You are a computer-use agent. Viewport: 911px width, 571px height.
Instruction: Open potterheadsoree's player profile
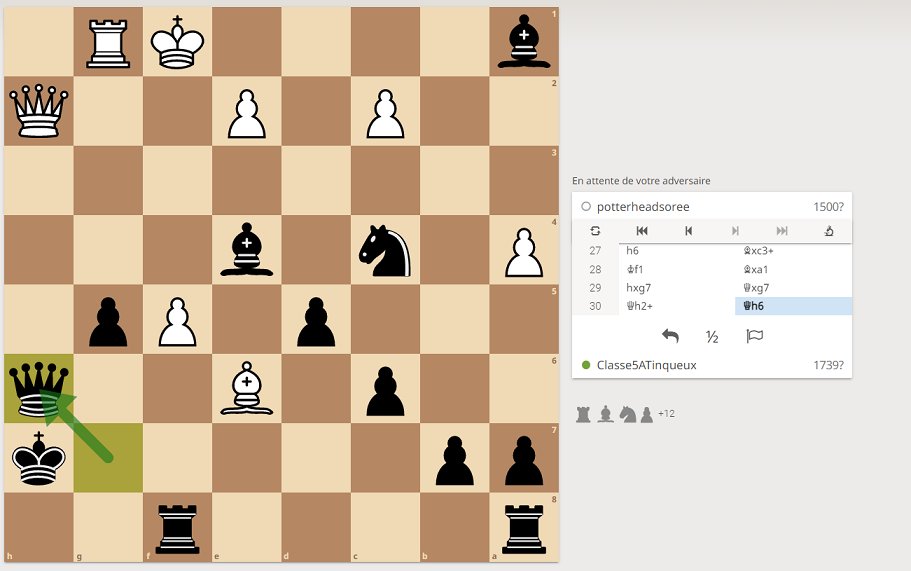click(643, 207)
